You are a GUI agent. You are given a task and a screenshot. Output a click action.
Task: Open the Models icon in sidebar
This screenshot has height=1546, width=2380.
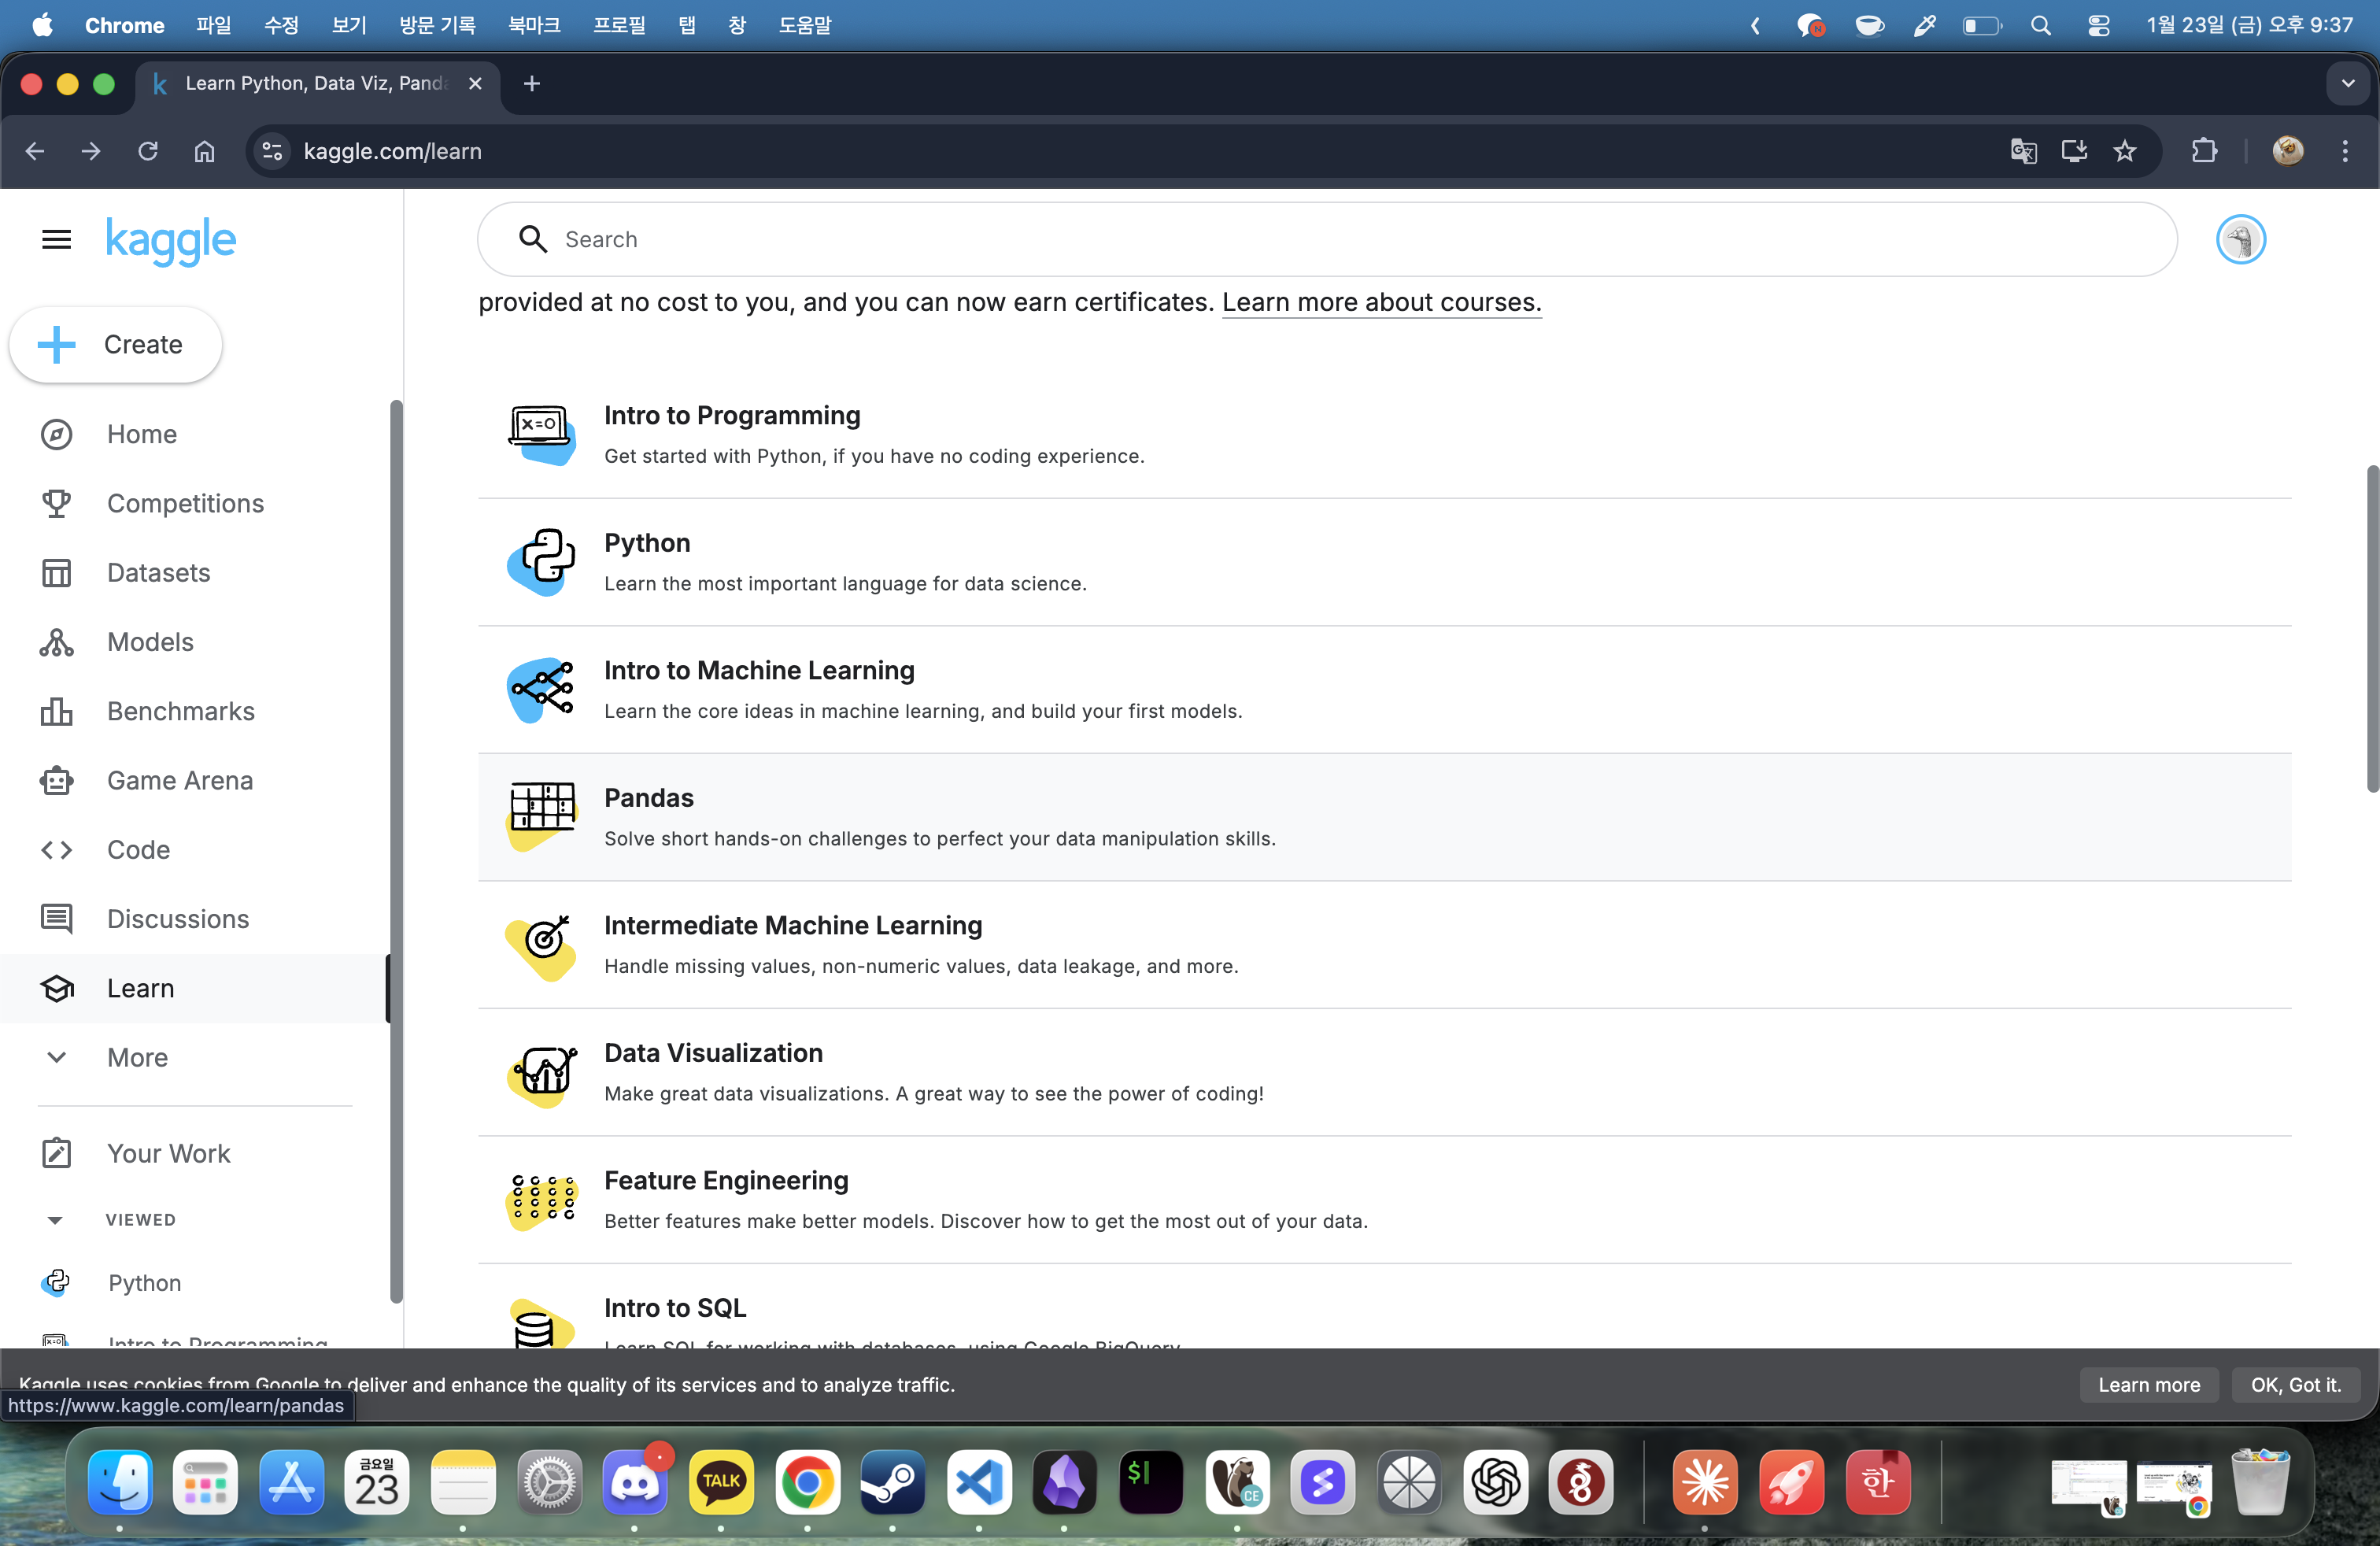56,642
